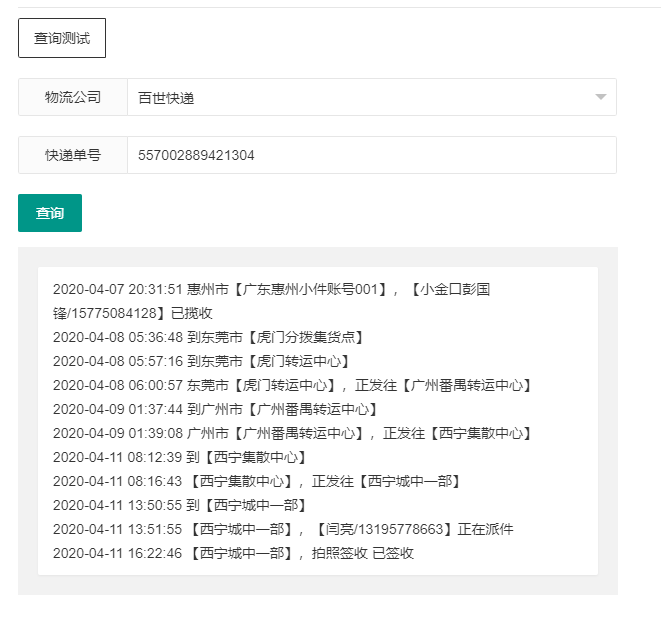Click the 08:16:43 正发往西宁城中一部 record
The height and width of the screenshot is (618, 661).
point(257,481)
